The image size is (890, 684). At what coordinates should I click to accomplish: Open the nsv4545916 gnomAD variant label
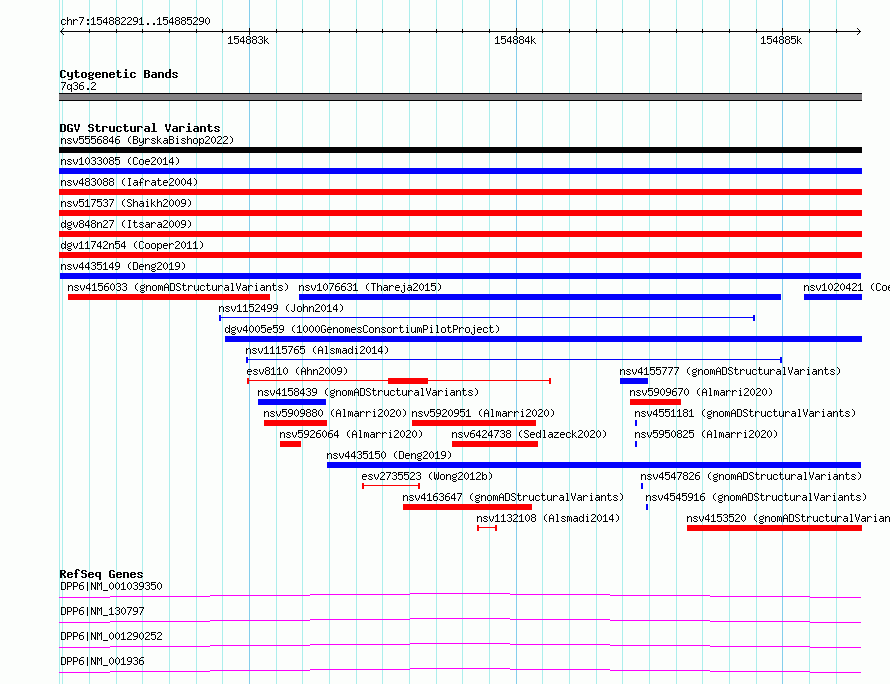point(756,497)
